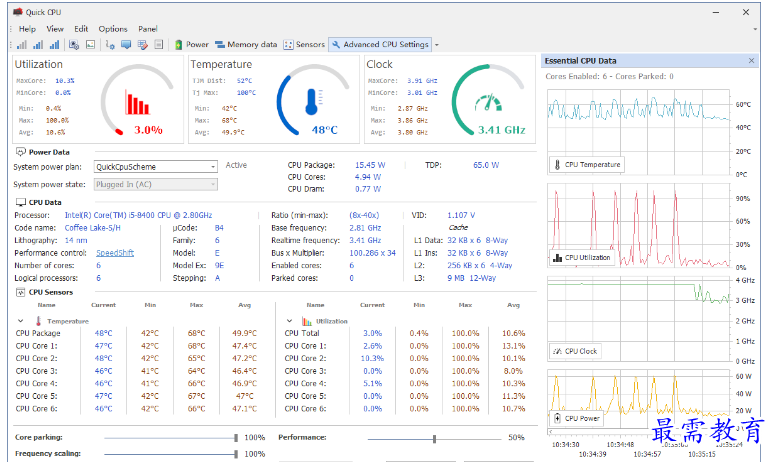Select the CPU Total utilization row label

(302, 333)
